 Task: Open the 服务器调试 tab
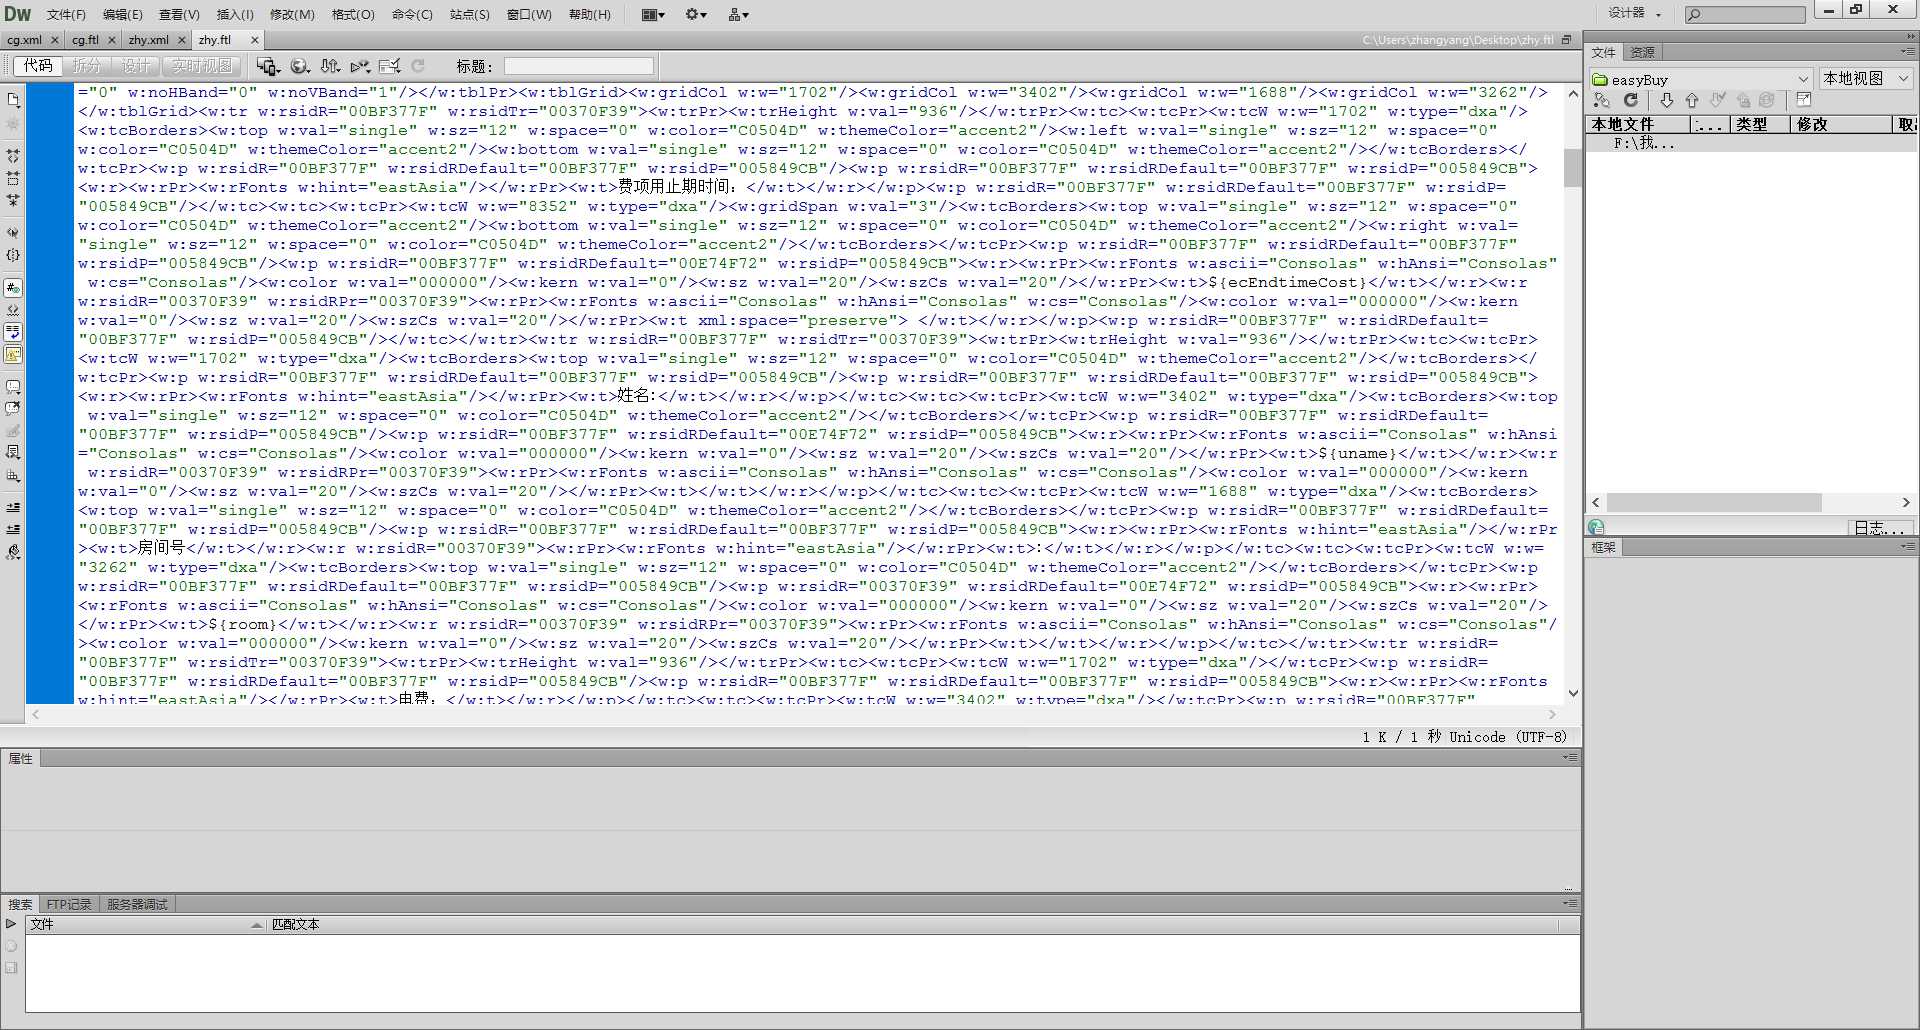[x=137, y=904]
